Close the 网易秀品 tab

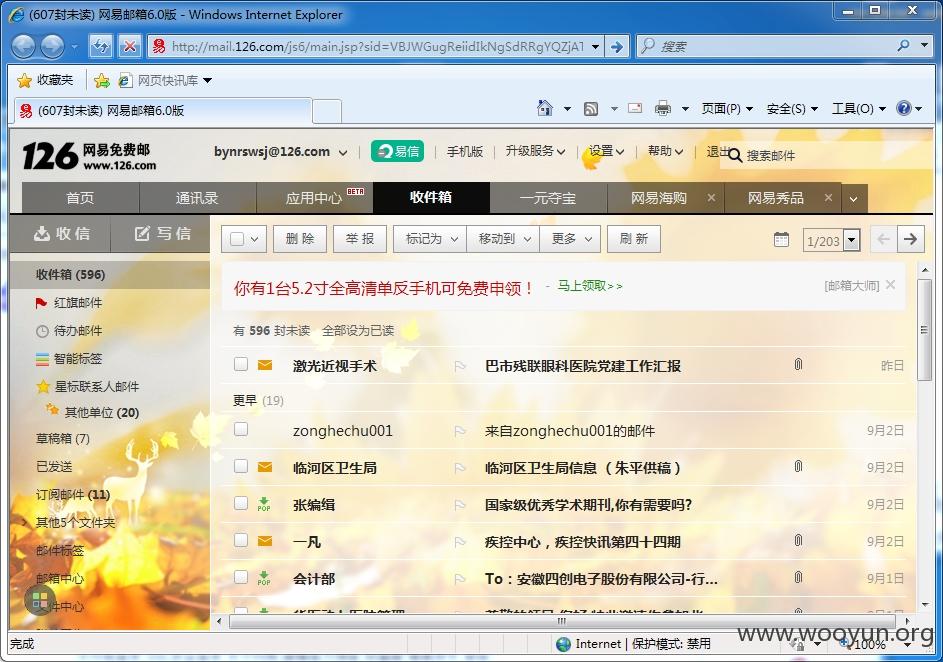pos(828,197)
